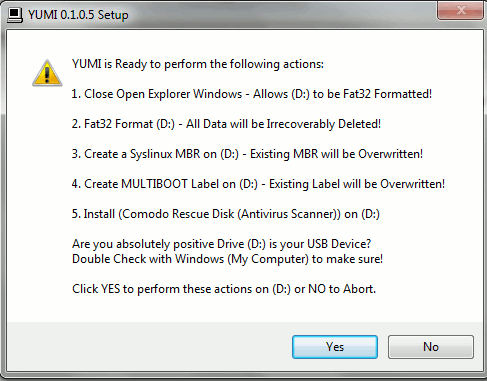Screen dimensions: 487x381
Task: Click the phrase 'Existing Label will be Overwritten!'
Action: pos(357,184)
